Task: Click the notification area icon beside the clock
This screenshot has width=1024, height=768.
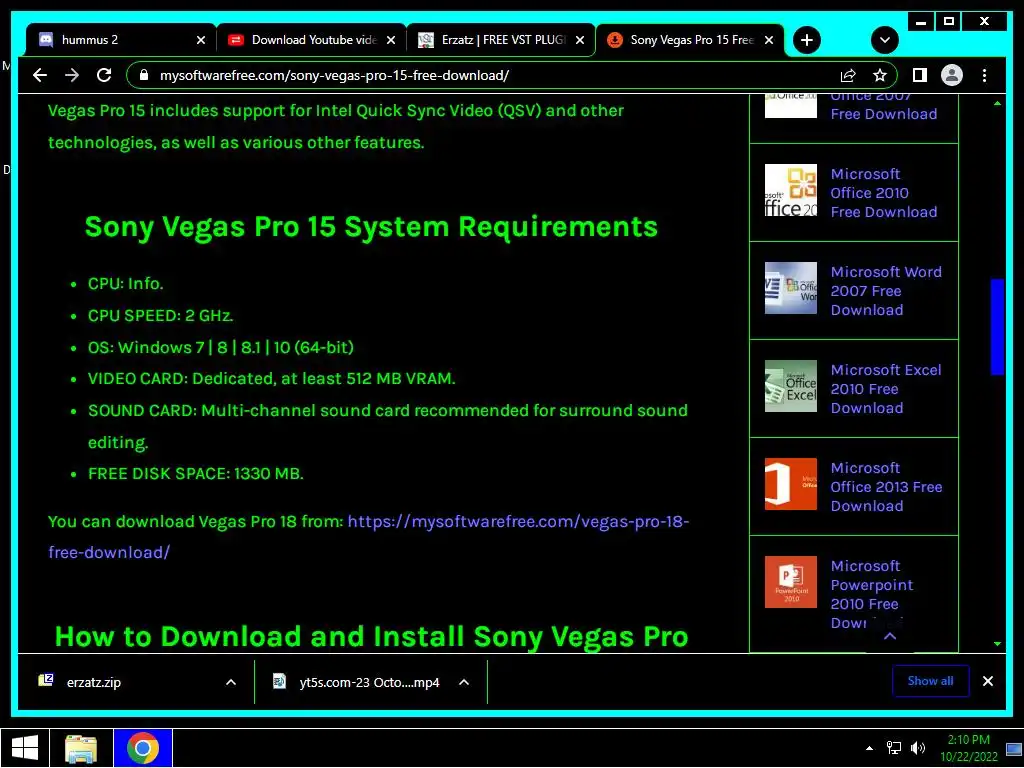Action: pyautogui.click(x=1014, y=749)
